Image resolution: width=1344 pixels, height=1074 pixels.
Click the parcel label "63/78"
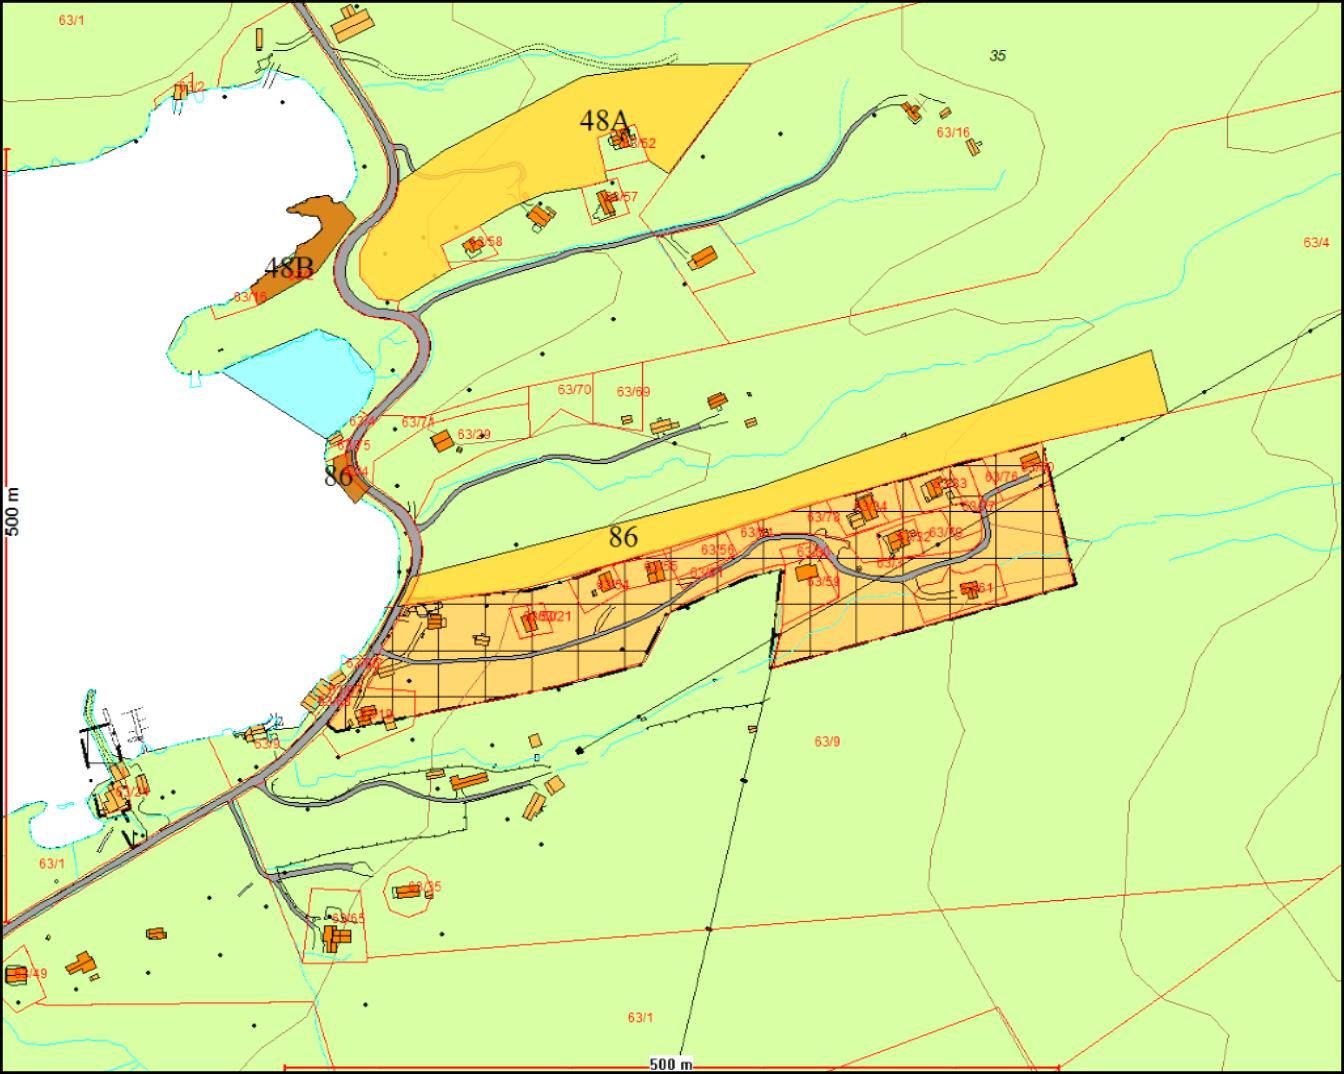pos(824,517)
